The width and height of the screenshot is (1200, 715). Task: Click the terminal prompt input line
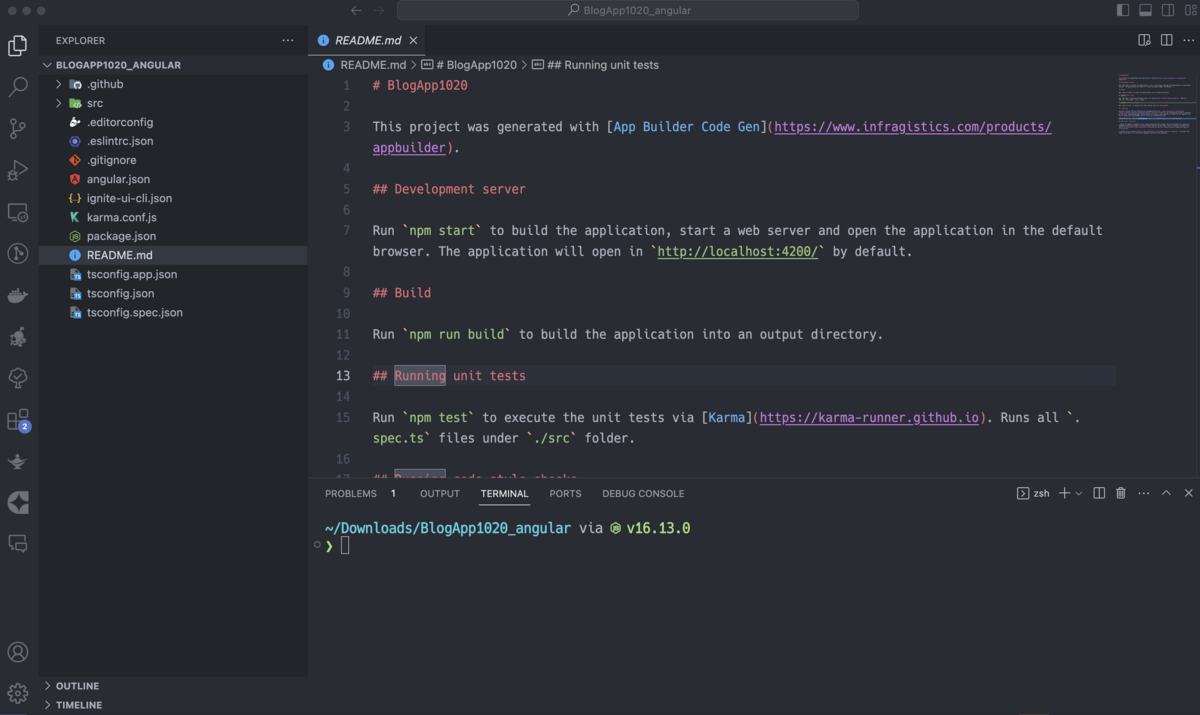tap(345, 546)
